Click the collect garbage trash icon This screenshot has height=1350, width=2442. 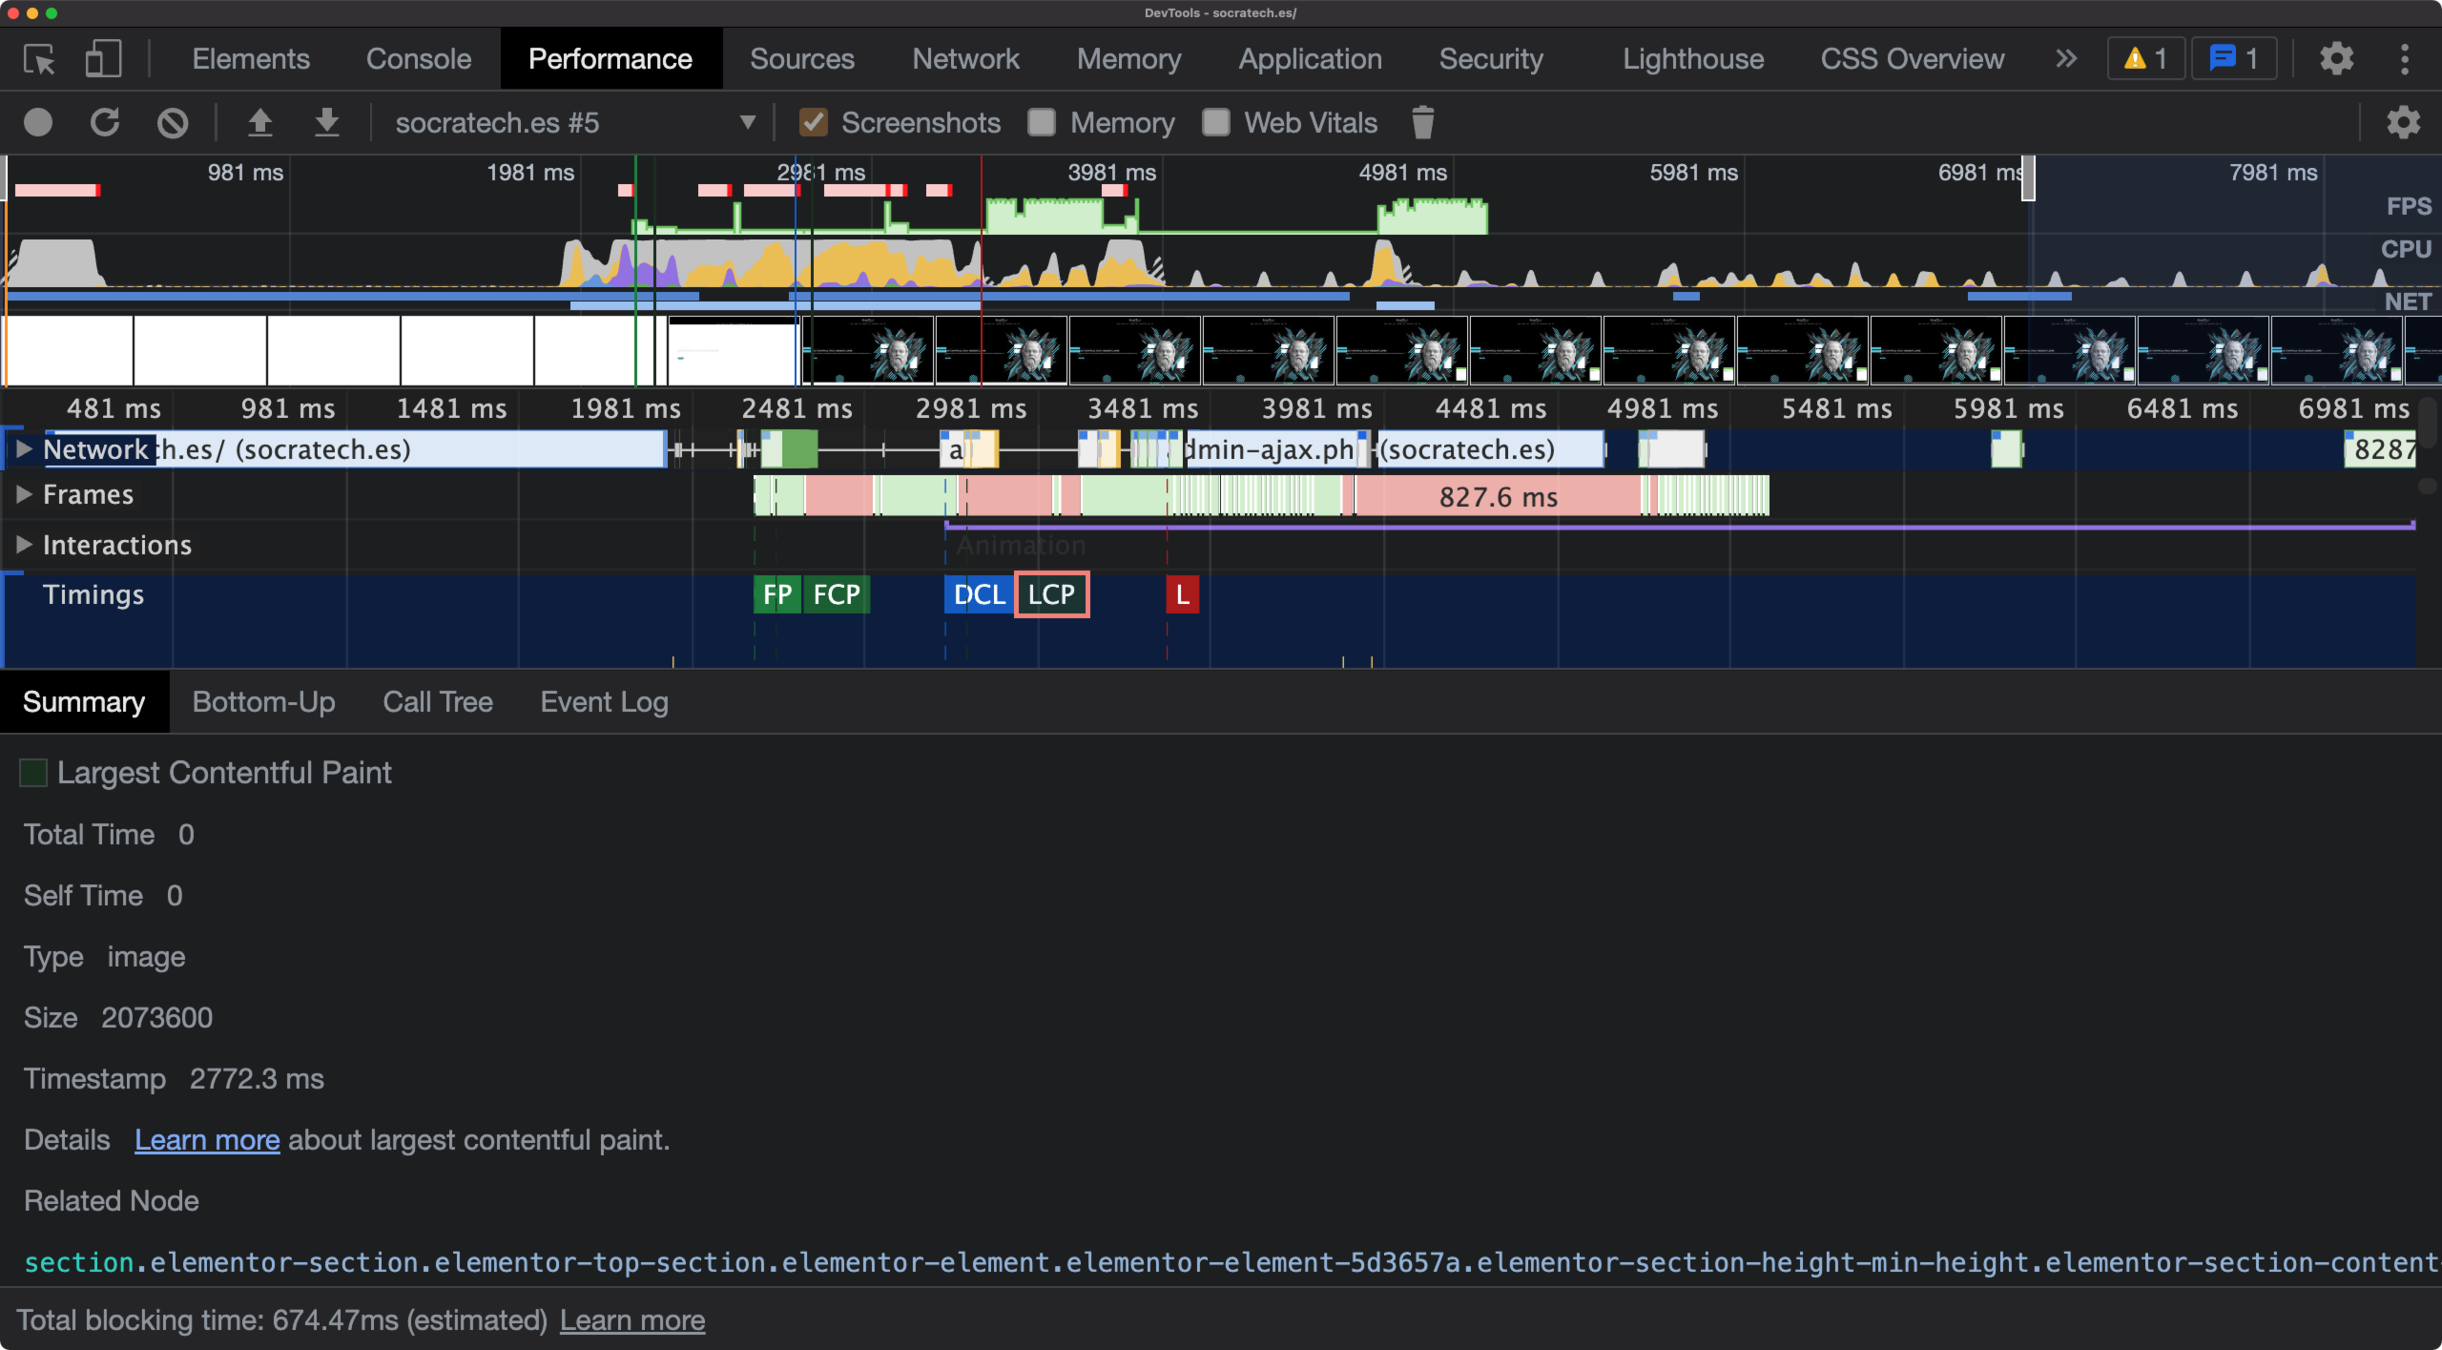point(1422,123)
